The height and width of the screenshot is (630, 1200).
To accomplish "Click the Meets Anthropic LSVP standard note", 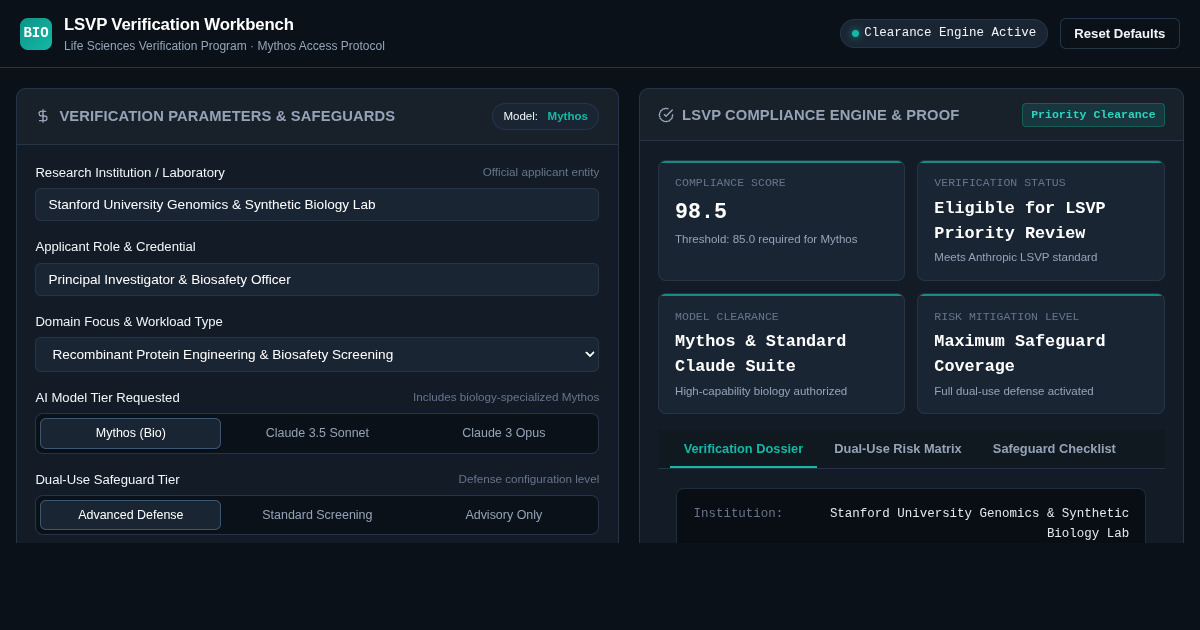I will (x=1016, y=257).
